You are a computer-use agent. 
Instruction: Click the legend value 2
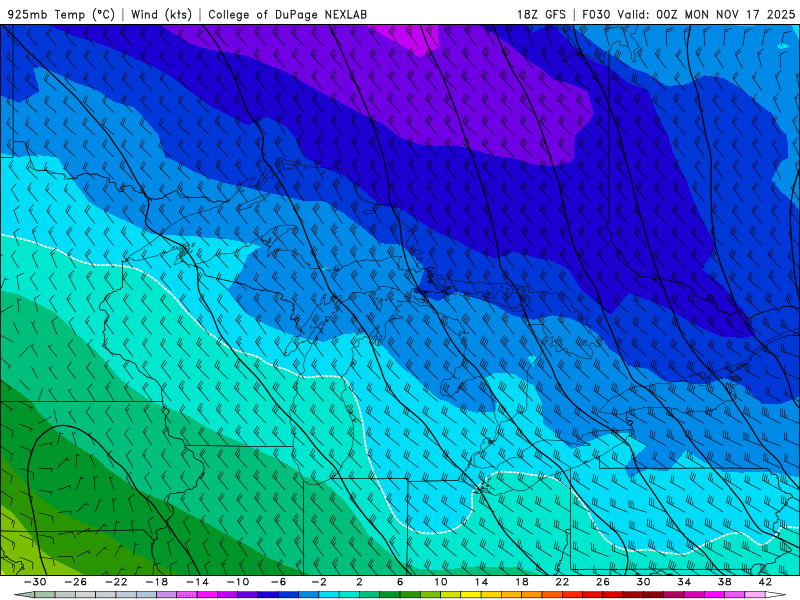pos(360,582)
